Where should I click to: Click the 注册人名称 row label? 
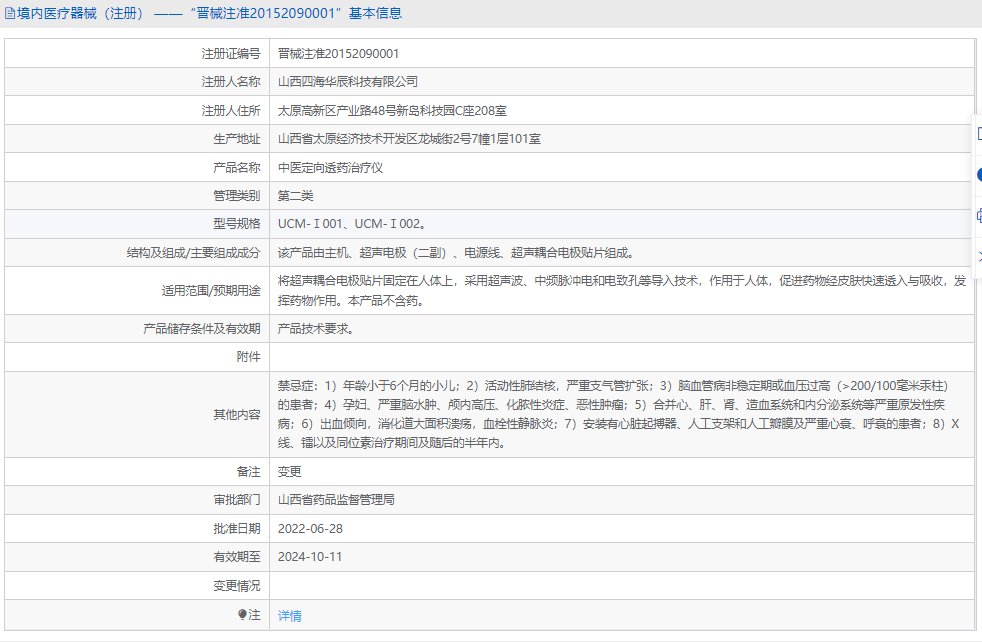(x=230, y=81)
